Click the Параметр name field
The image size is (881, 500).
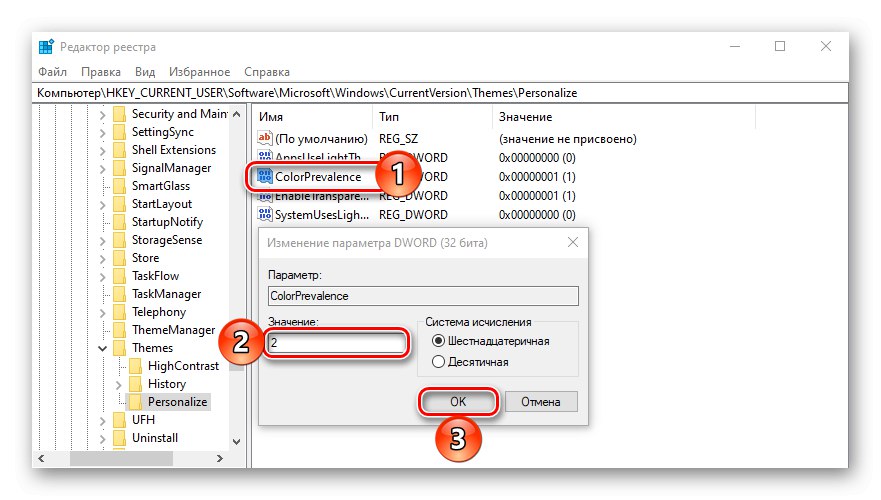coord(423,296)
